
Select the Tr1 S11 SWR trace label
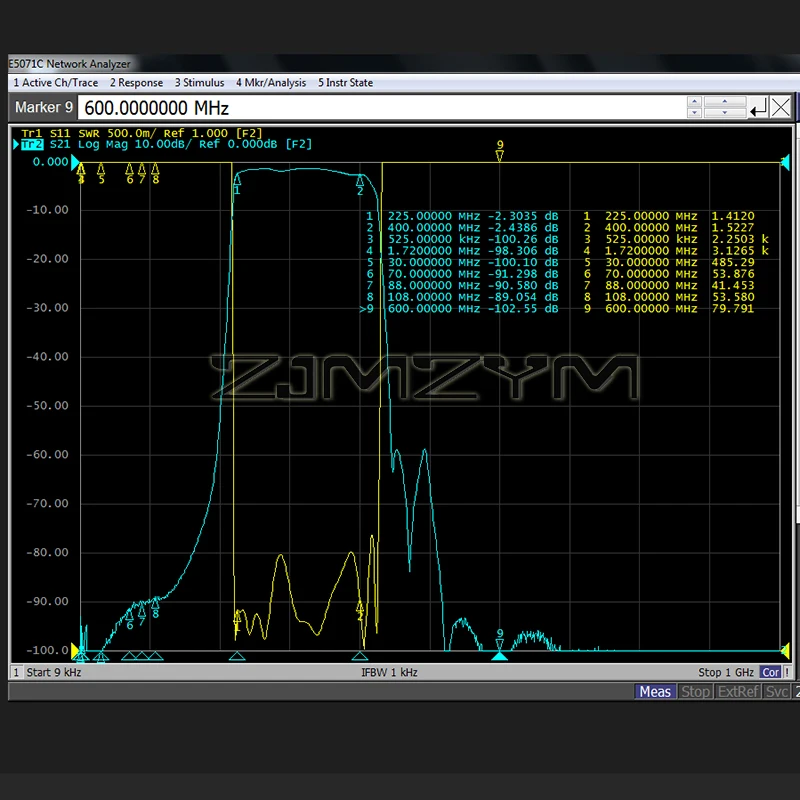(141, 133)
